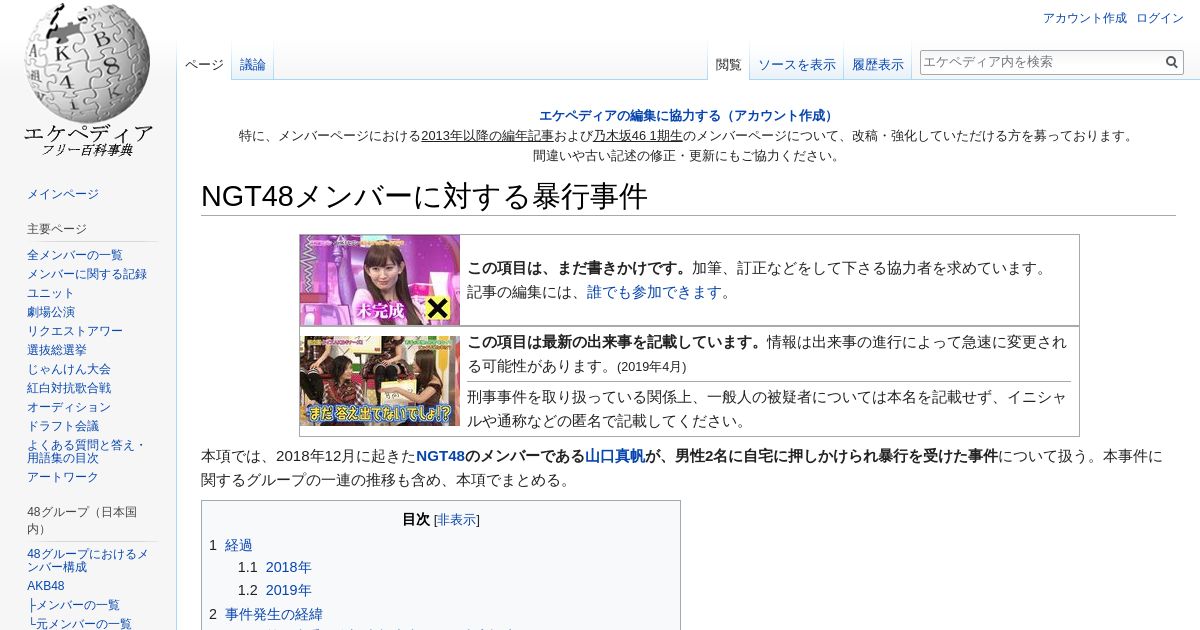Click the current-event notice image

click(x=380, y=381)
